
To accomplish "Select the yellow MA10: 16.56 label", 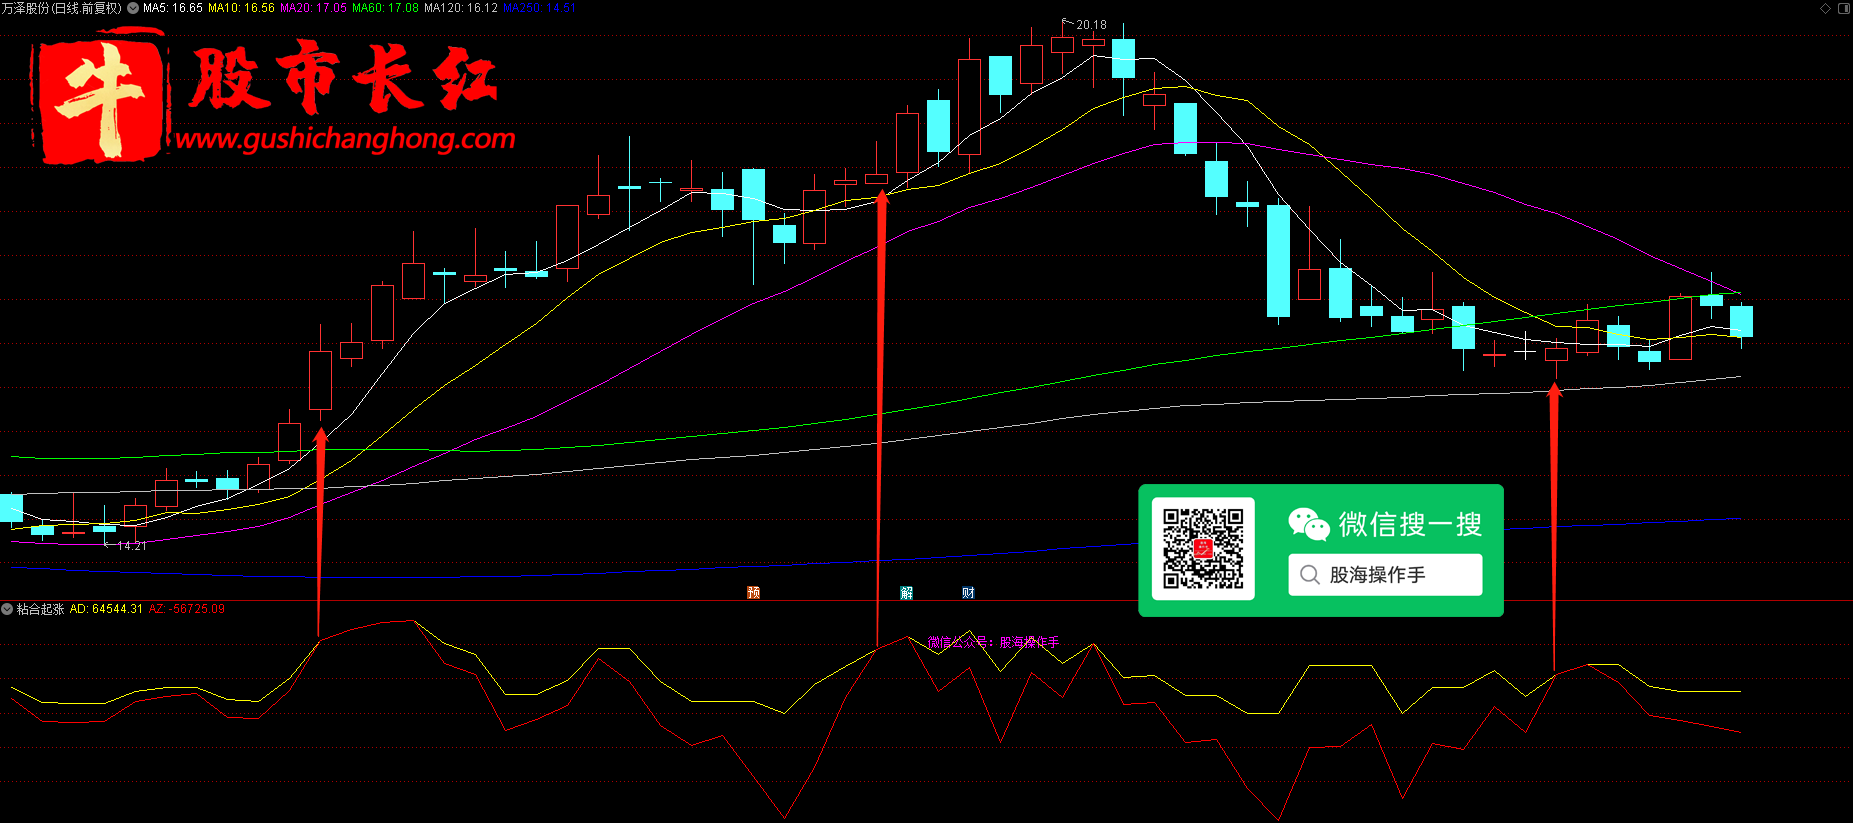I will pos(241,8).
